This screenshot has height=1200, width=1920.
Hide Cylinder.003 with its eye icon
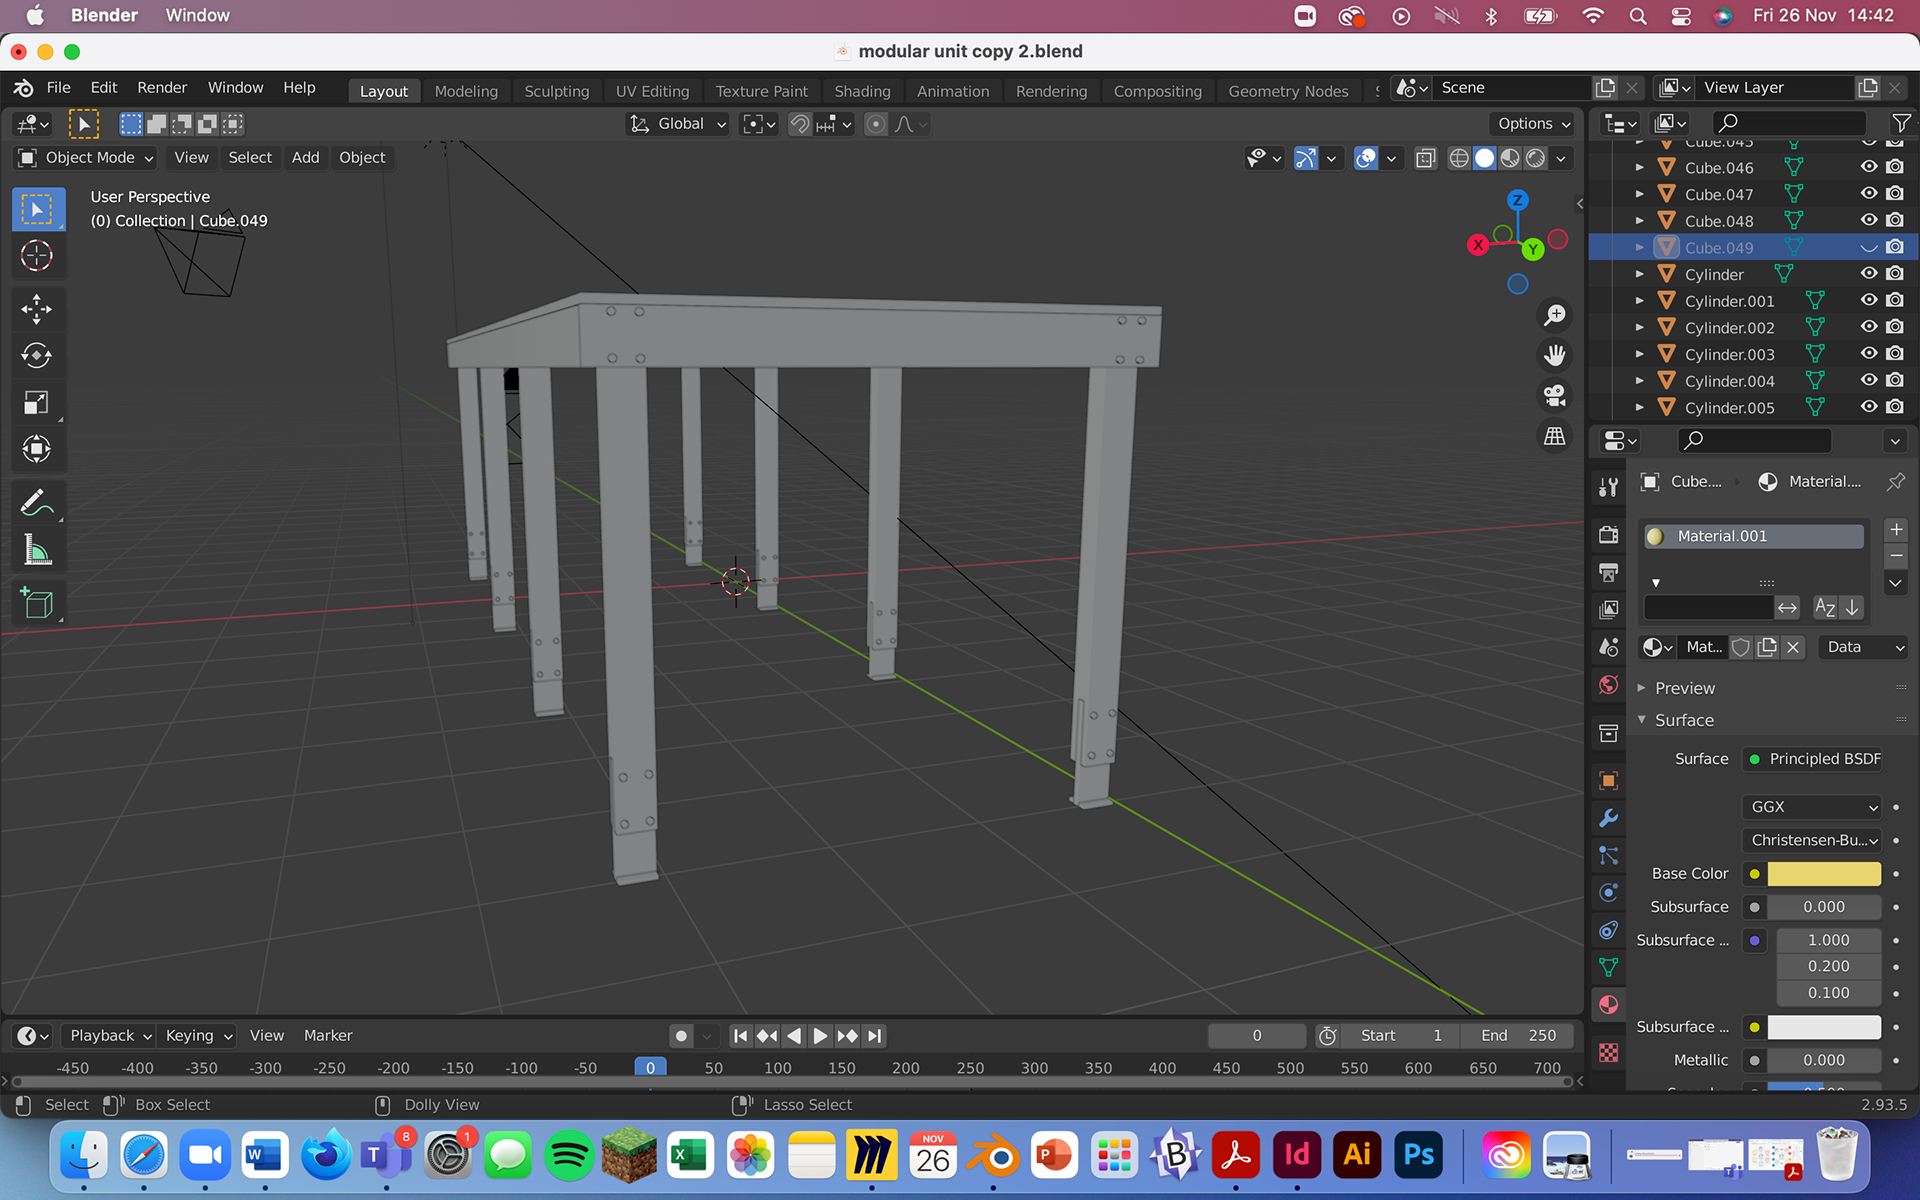[1868, 354]
